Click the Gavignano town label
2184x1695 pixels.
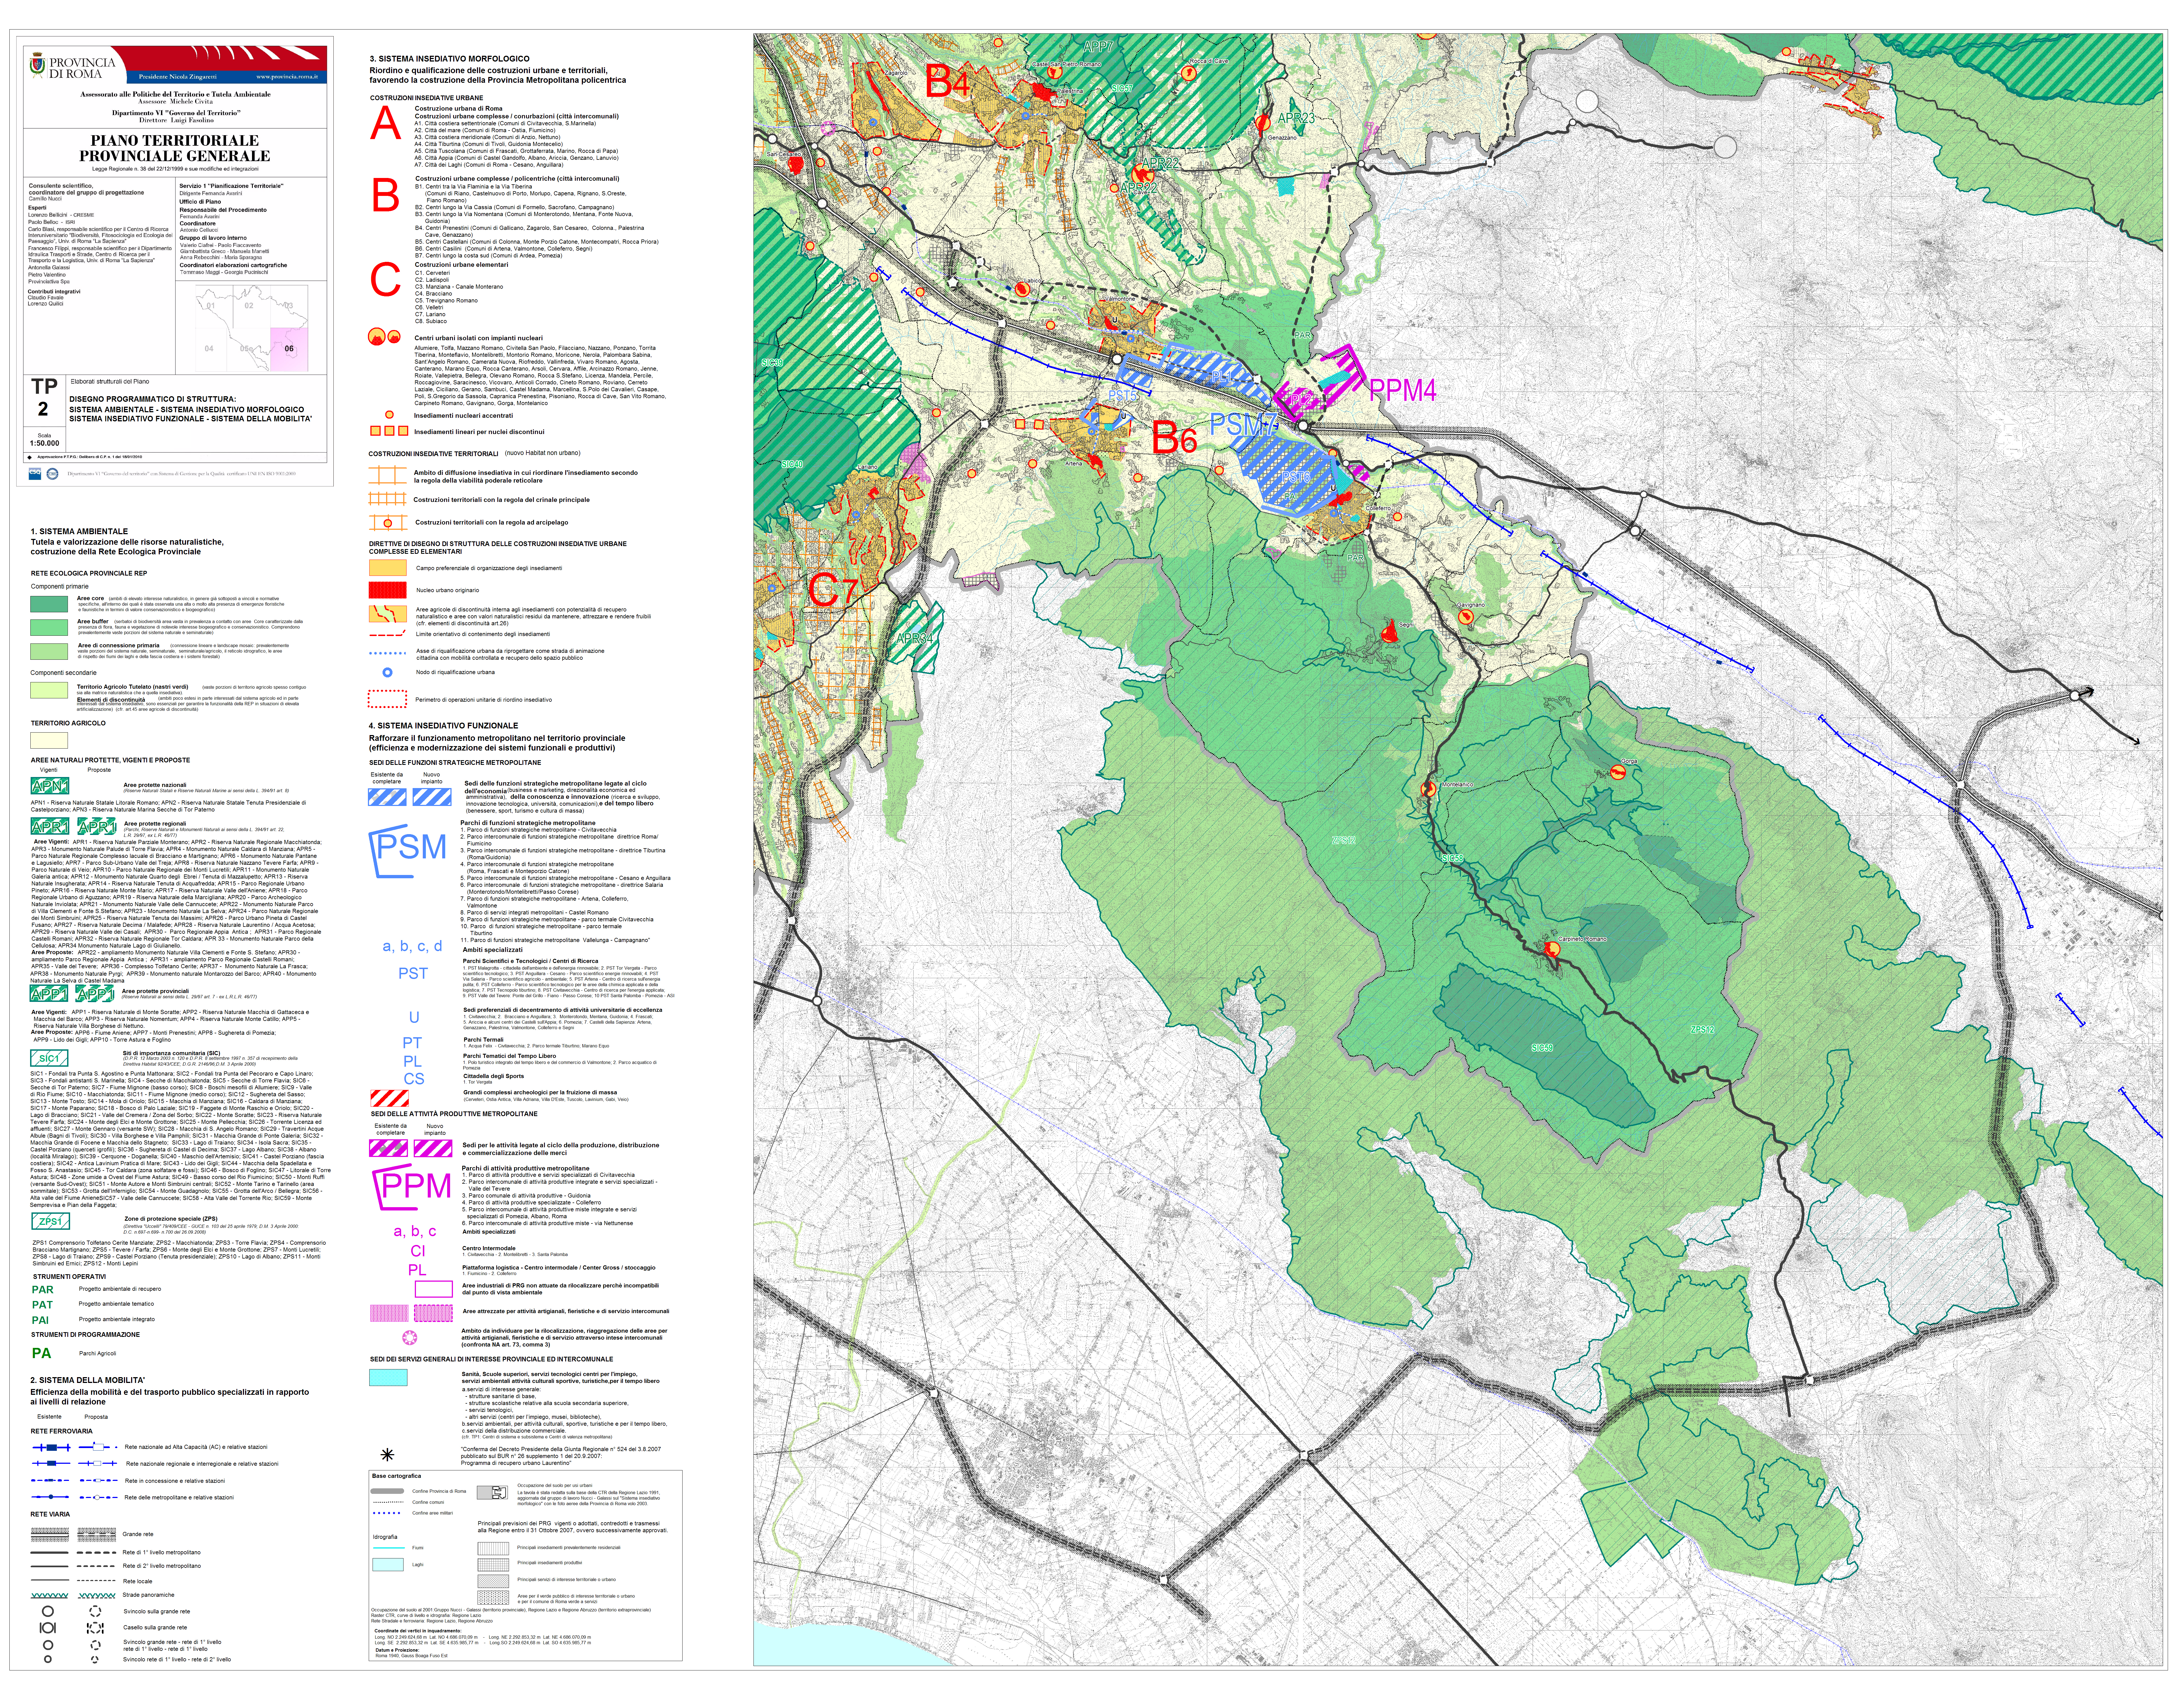tap(1471, 605)
